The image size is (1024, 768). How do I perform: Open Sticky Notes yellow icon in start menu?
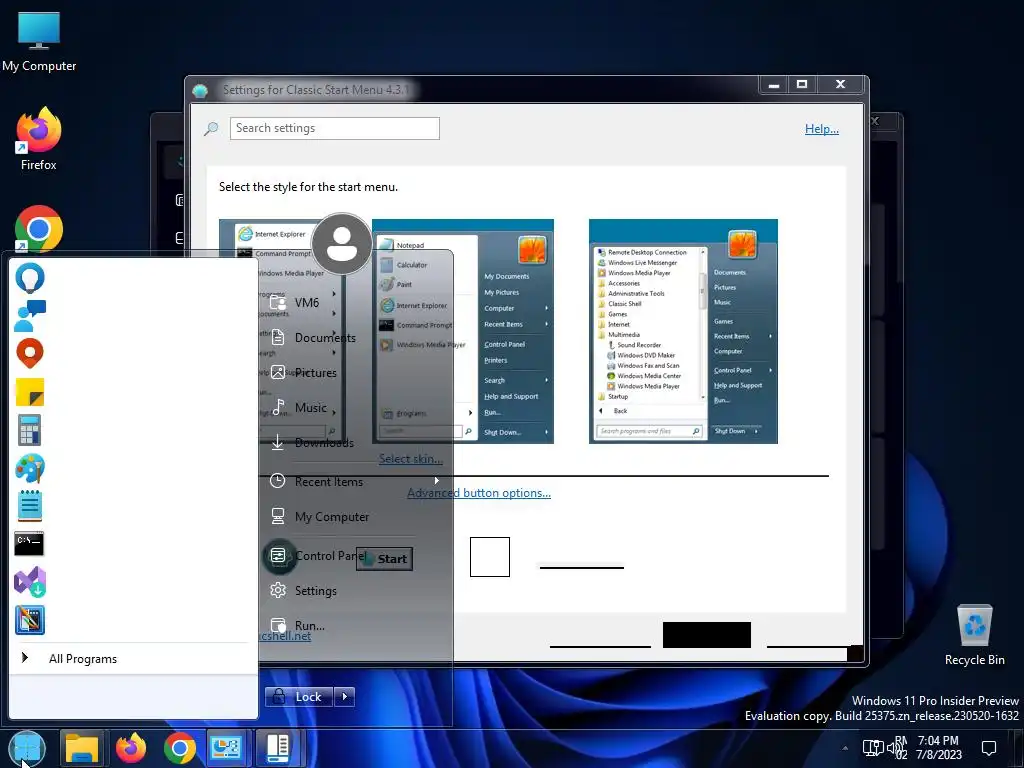(30, 392)
